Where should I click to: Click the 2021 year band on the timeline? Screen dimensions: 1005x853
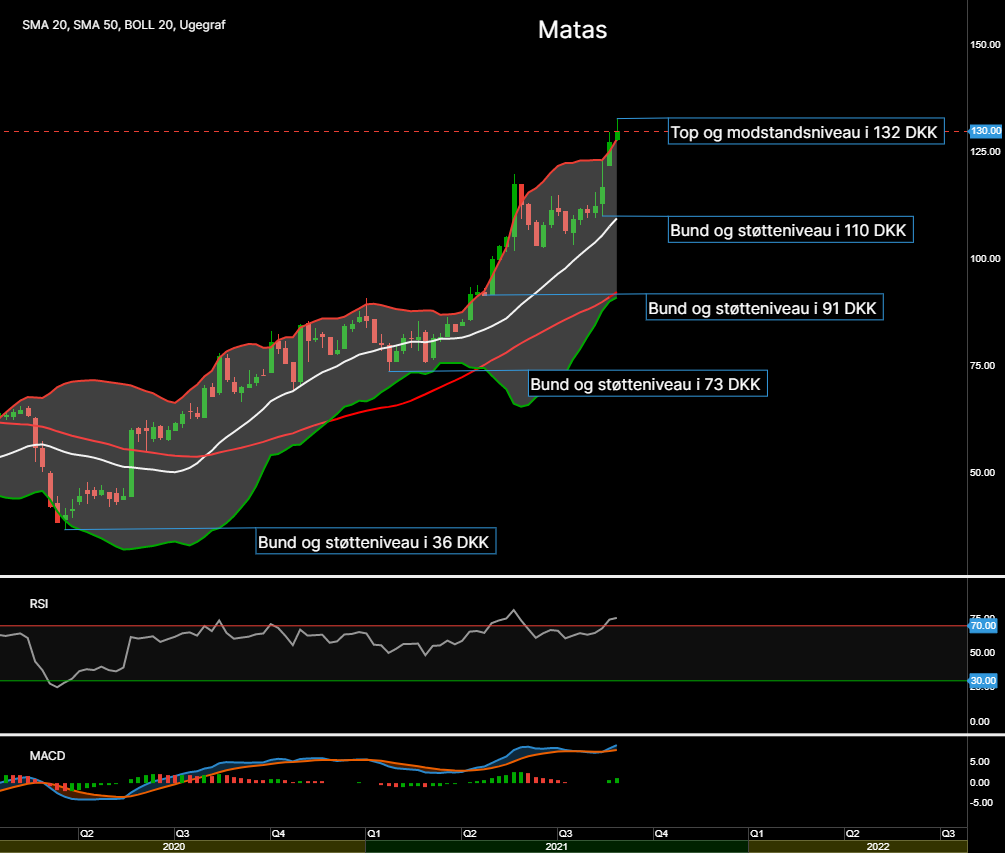pyautogui.click(x=556, y=847)
